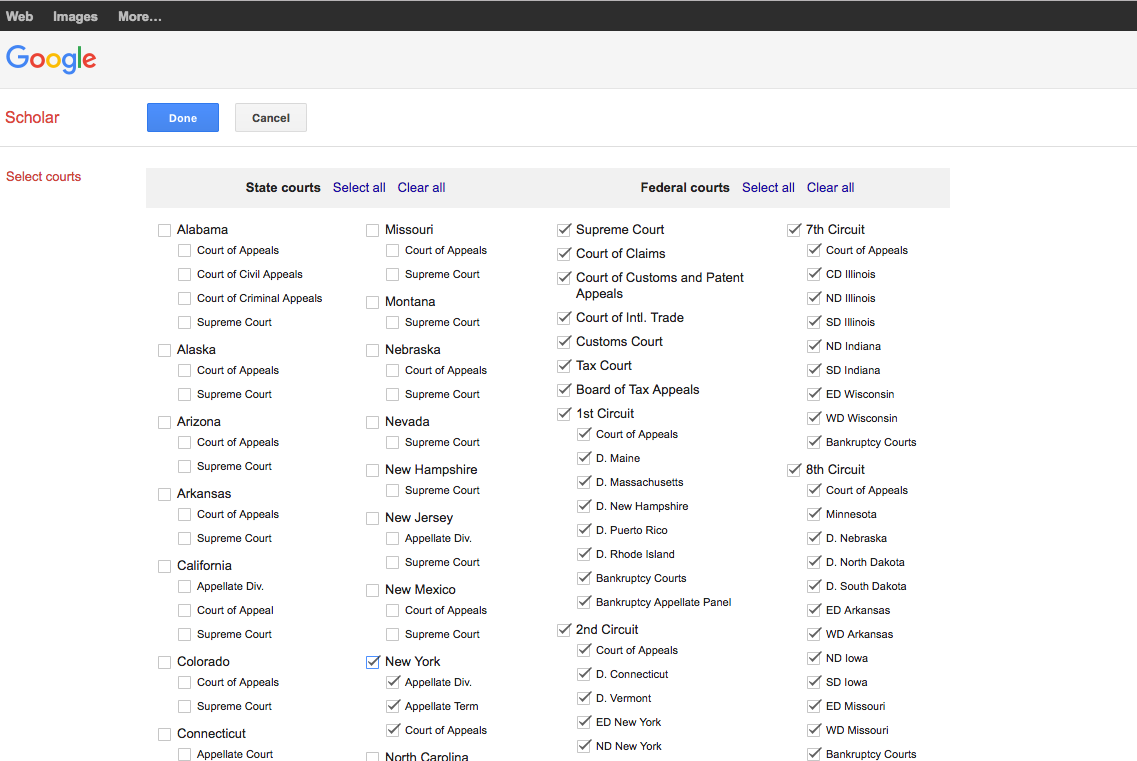Enable the Alabama checkbox
Image resolution: width=1137 pixels, height=761 pixels.
(164, 230)
